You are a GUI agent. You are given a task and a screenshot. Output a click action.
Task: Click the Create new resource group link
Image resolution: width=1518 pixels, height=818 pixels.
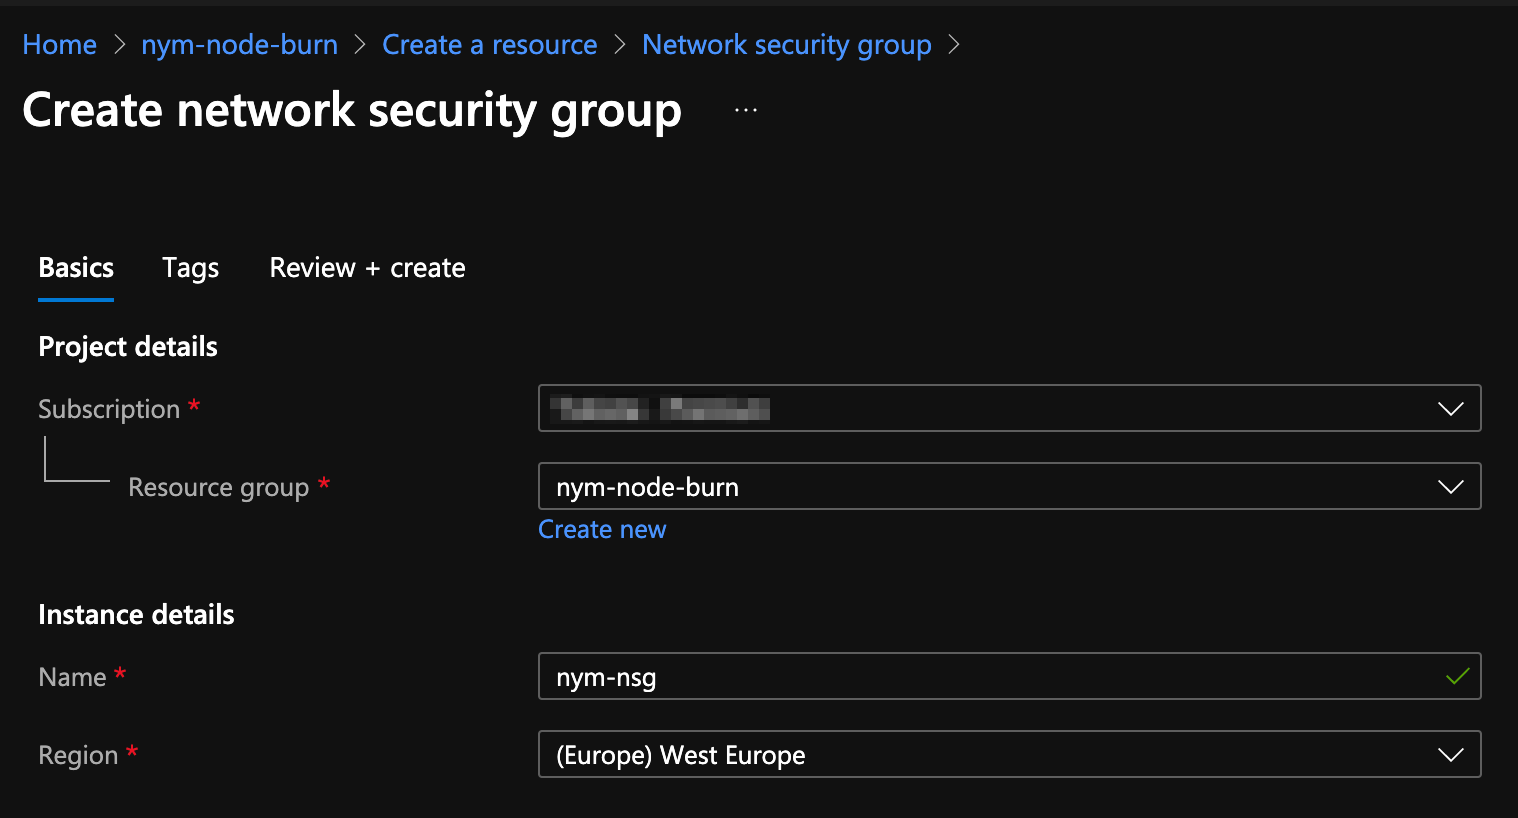tap(602, 530)
